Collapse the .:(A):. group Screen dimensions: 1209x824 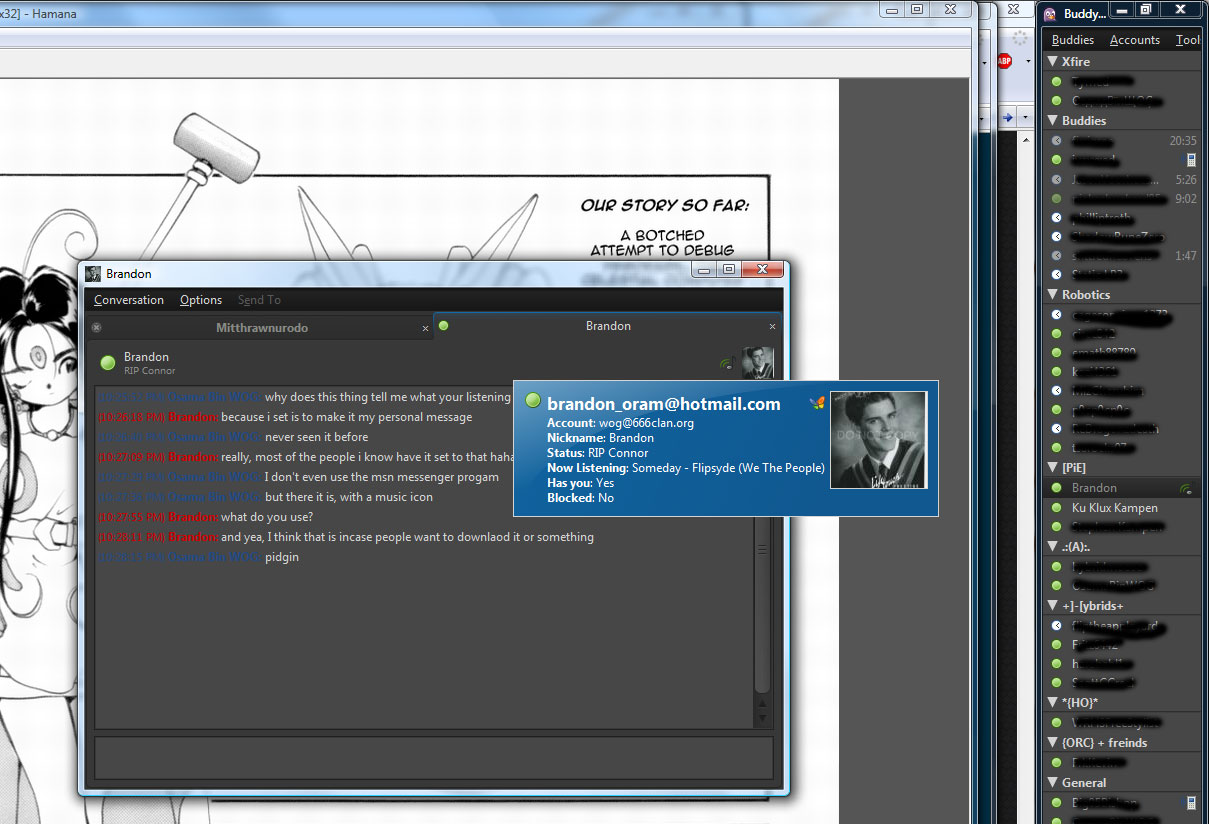[1052, 546]
